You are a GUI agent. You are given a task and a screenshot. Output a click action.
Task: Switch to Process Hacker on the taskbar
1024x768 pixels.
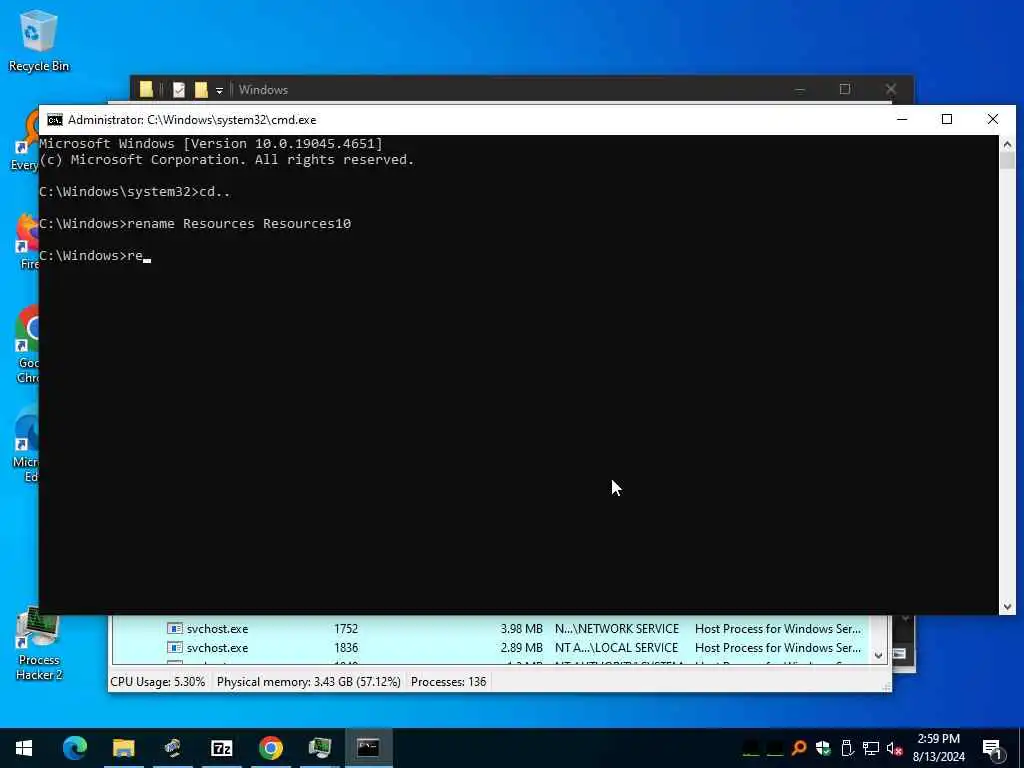(319, 748)
